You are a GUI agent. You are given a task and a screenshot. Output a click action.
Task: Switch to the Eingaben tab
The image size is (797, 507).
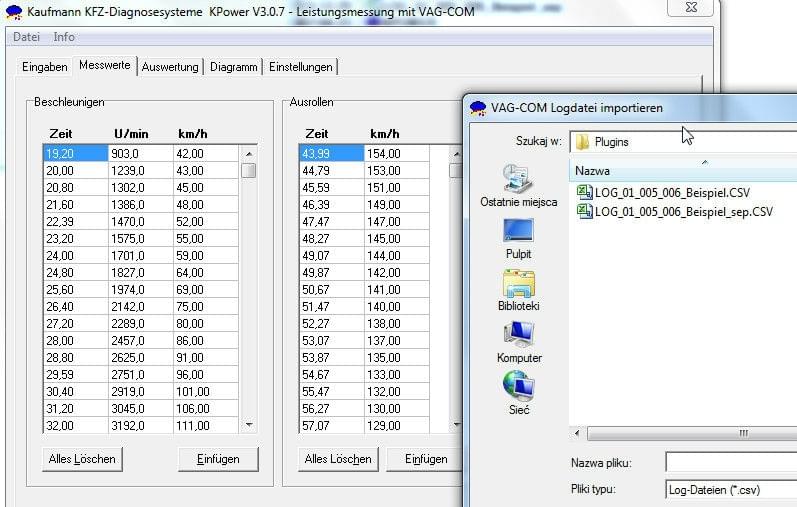coord(45,67)
